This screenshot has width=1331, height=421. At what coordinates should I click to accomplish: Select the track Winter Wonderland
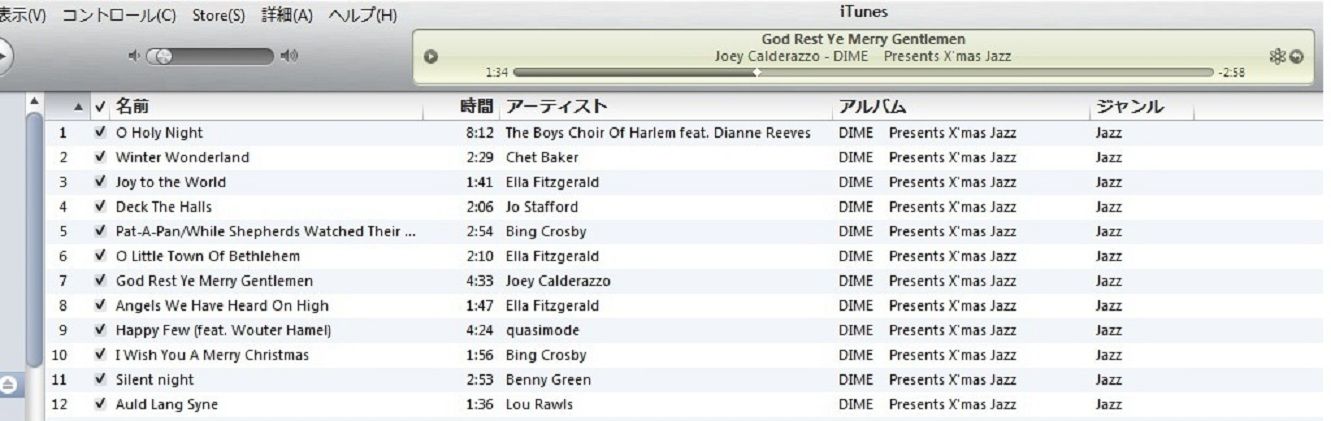[183, 157]
